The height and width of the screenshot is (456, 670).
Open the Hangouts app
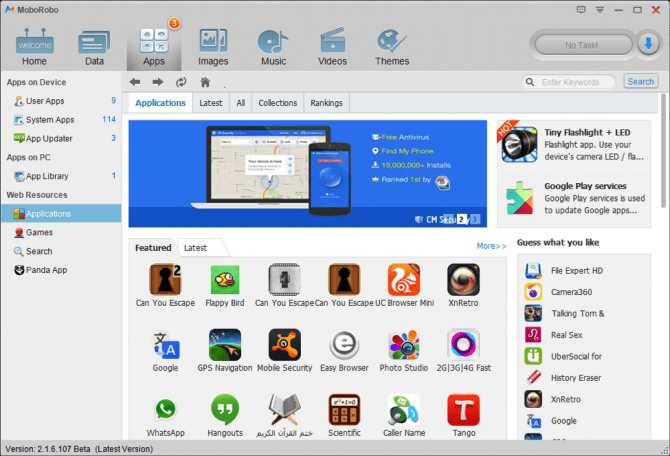click(x=225, y=415)
